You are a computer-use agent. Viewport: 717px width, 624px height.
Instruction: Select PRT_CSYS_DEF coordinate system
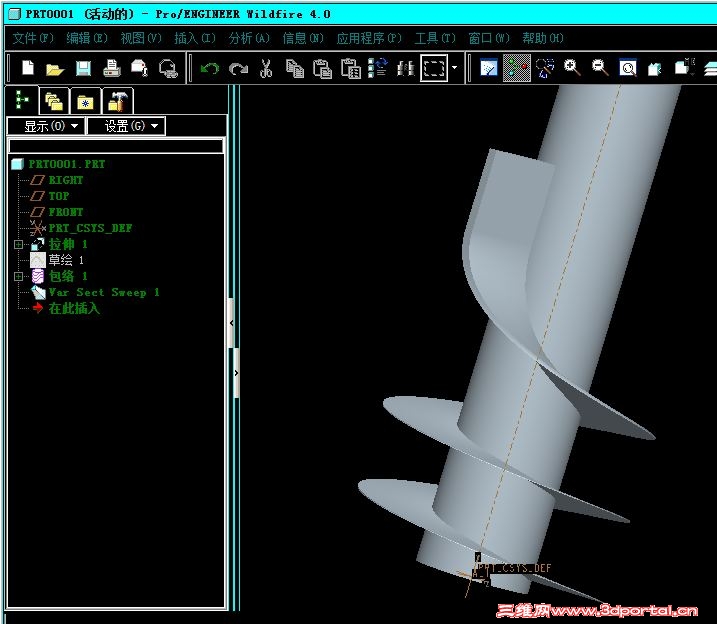[x=90, y=228]
